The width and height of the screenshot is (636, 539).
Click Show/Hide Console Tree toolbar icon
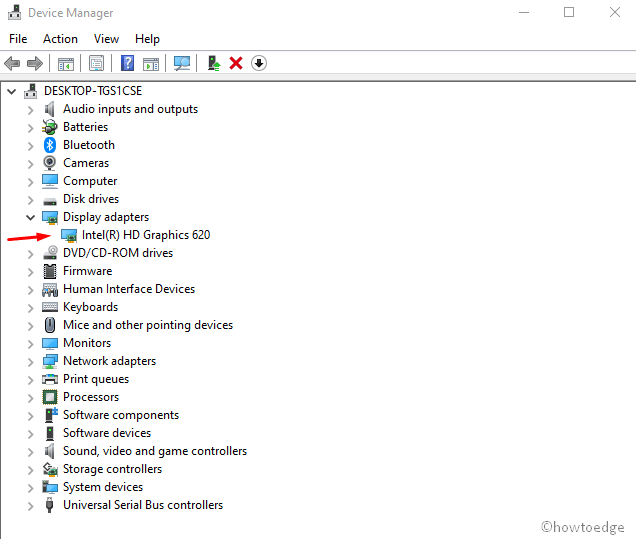pyautogui.click(x=66, y=63)
